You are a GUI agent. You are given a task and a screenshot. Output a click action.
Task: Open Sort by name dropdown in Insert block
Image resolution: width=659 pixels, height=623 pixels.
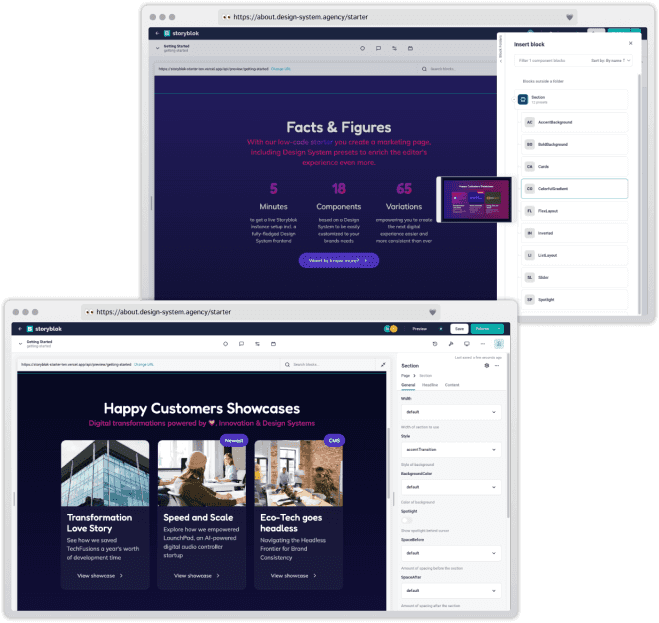611,61
